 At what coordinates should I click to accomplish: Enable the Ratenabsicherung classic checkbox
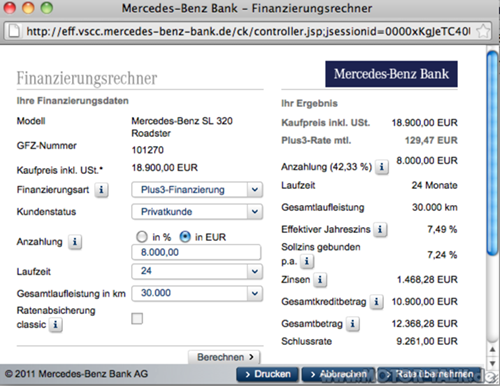[137, 319]
